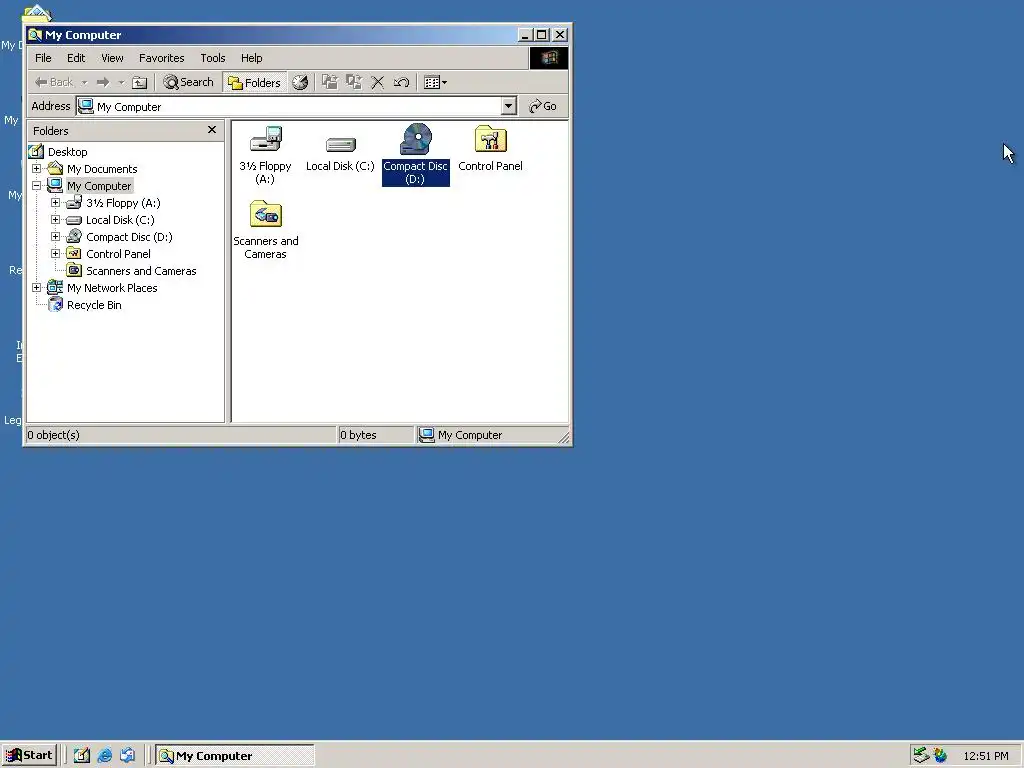The width and height of the screenshot is (1024, 768).
Task: Click the Go button
Action: point(543,106)
